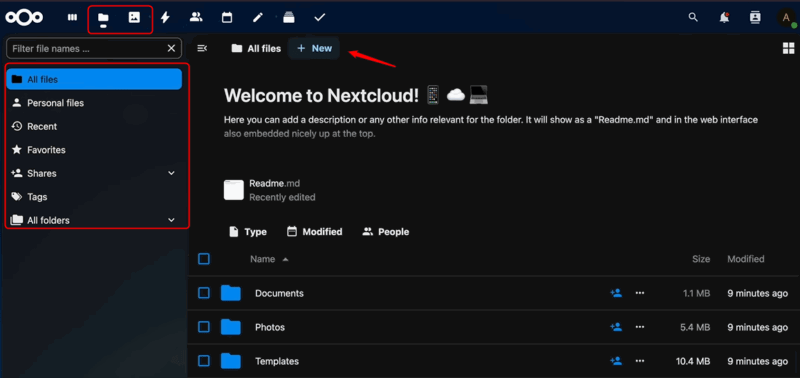This screenshot has height=378, width=800.
Task: Clear the file name filter
Action: 171,48
